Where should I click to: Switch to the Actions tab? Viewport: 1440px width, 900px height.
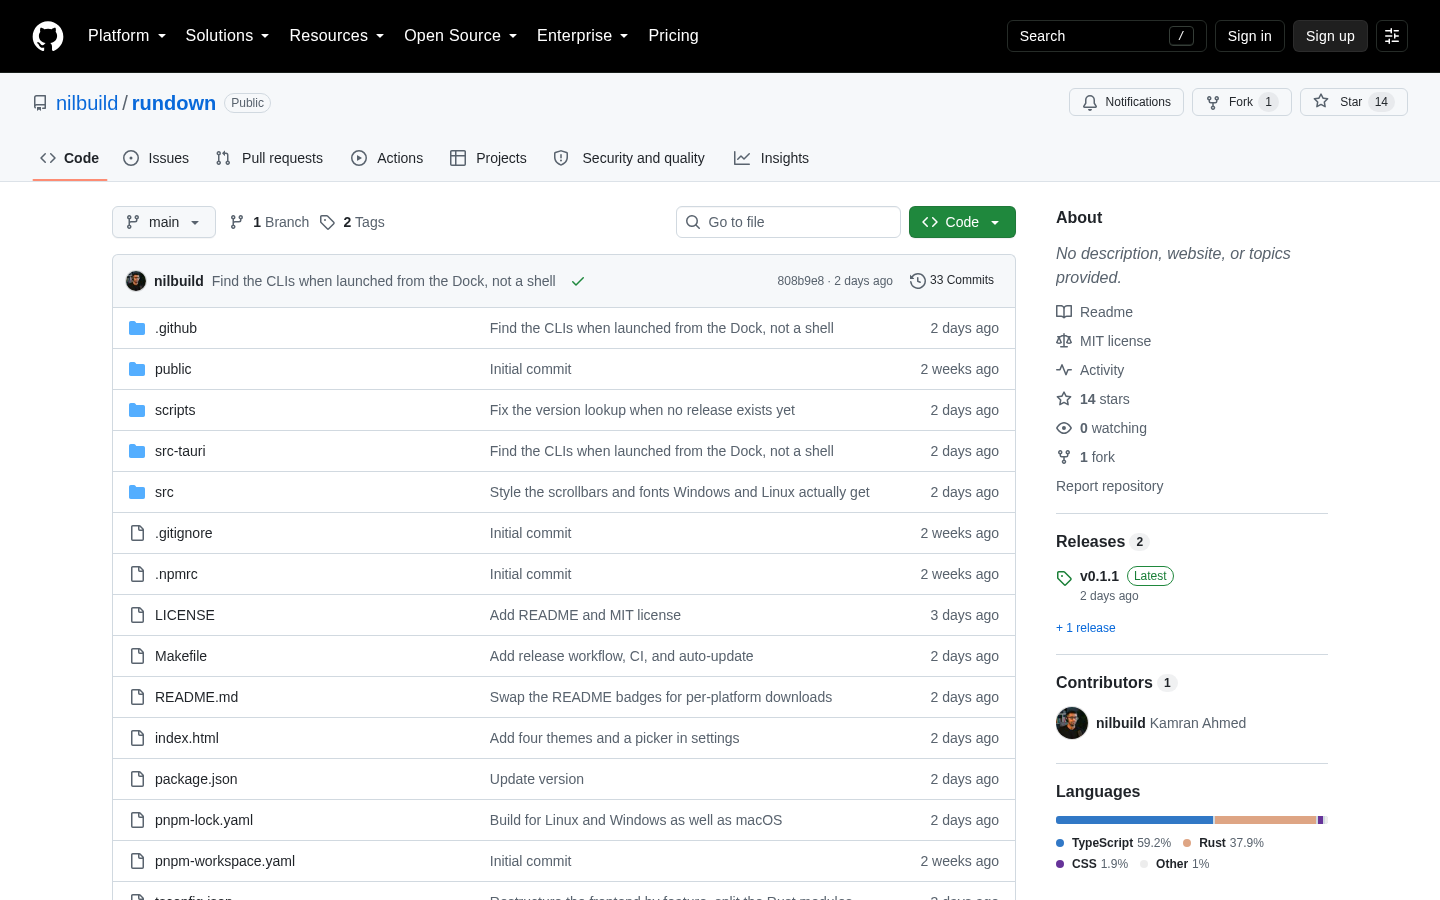point(387,158)
